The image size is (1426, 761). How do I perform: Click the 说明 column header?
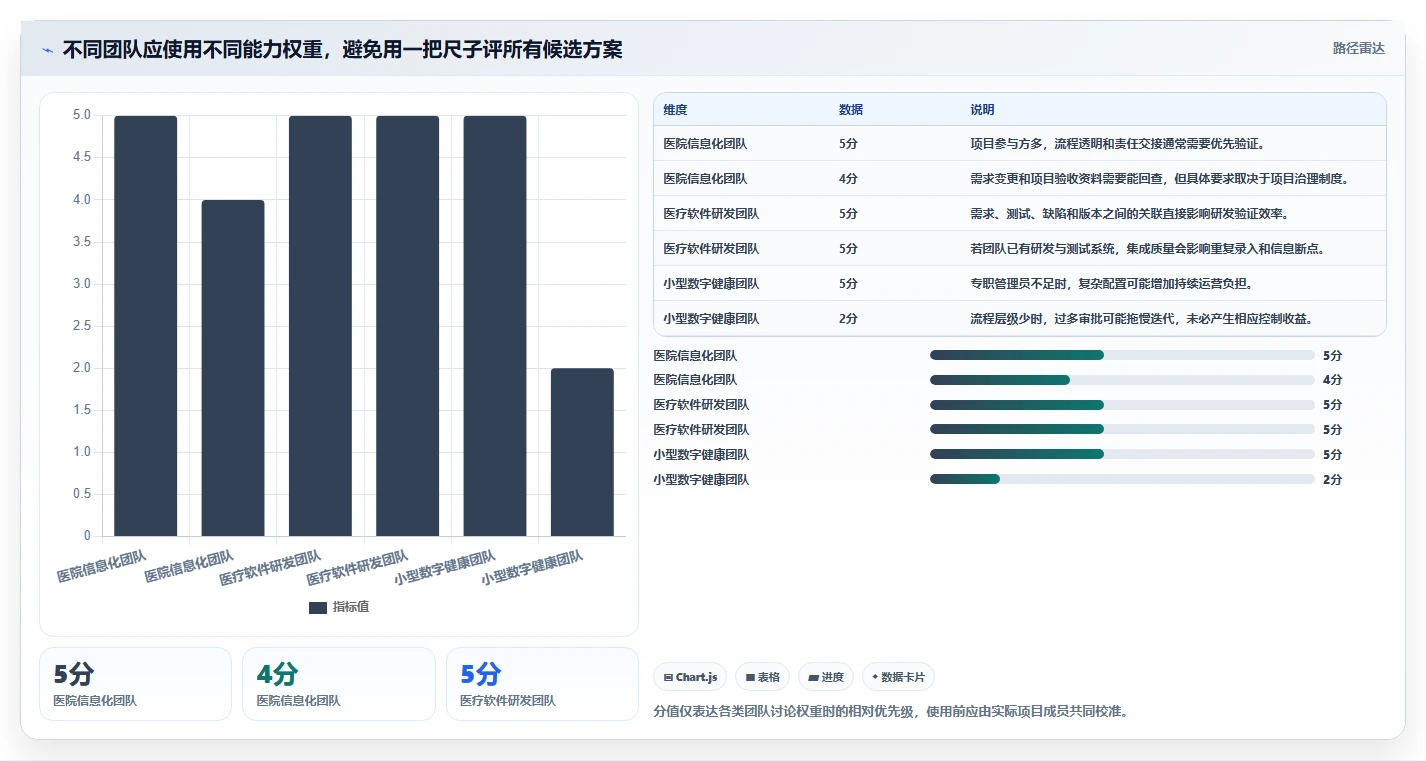[982, 110]
